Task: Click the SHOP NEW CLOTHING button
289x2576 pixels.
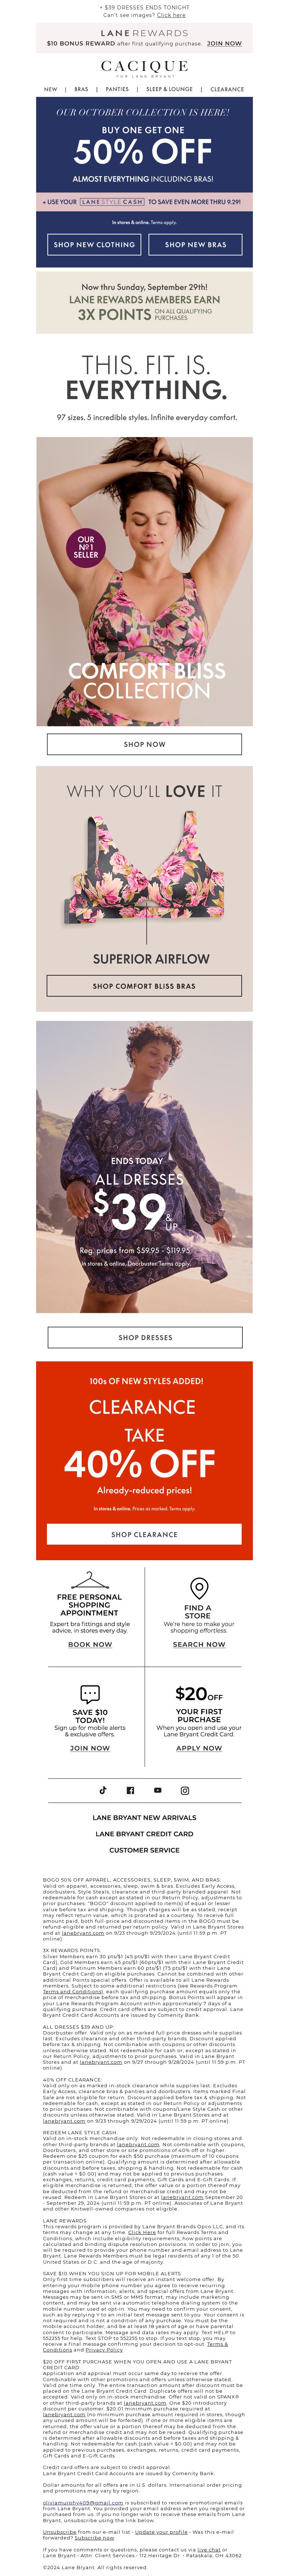Action: coord(94,244)
